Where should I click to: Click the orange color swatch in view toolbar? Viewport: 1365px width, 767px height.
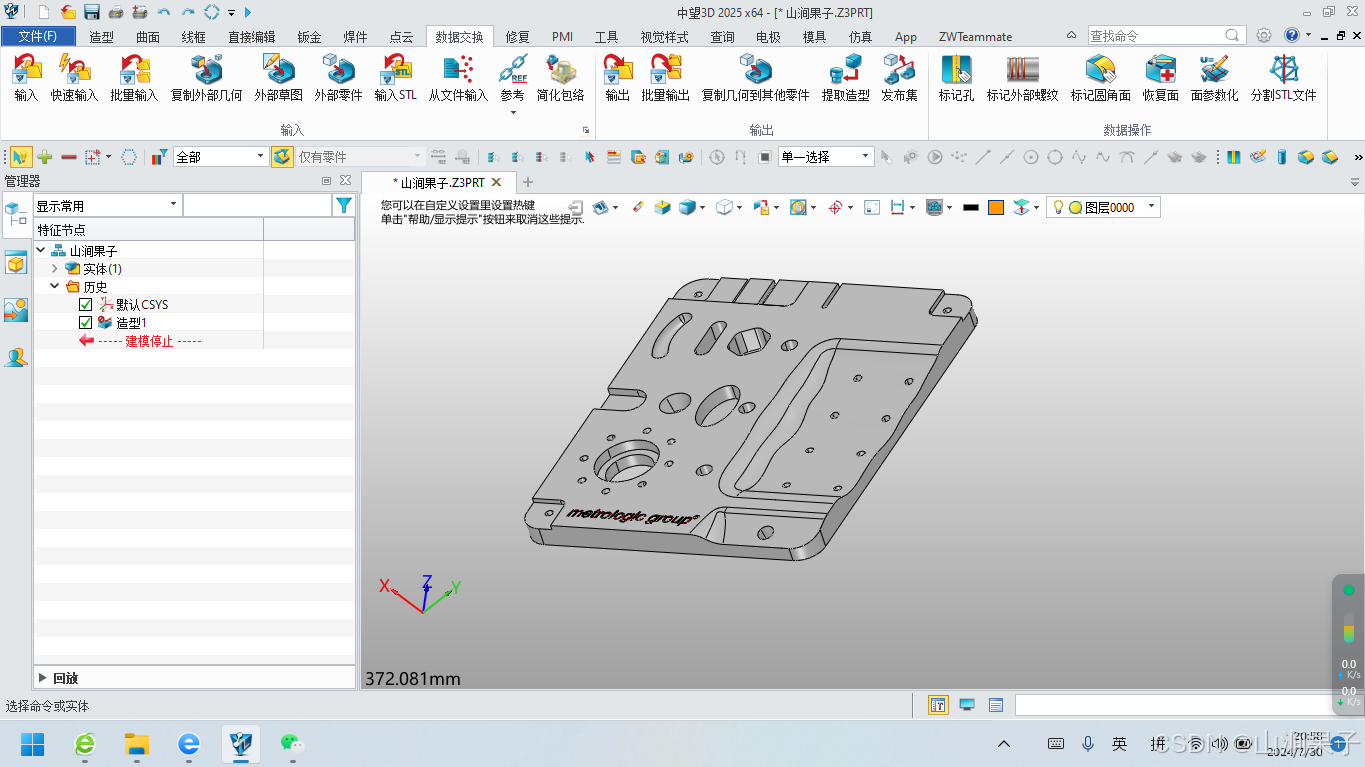tap(996, 207)
